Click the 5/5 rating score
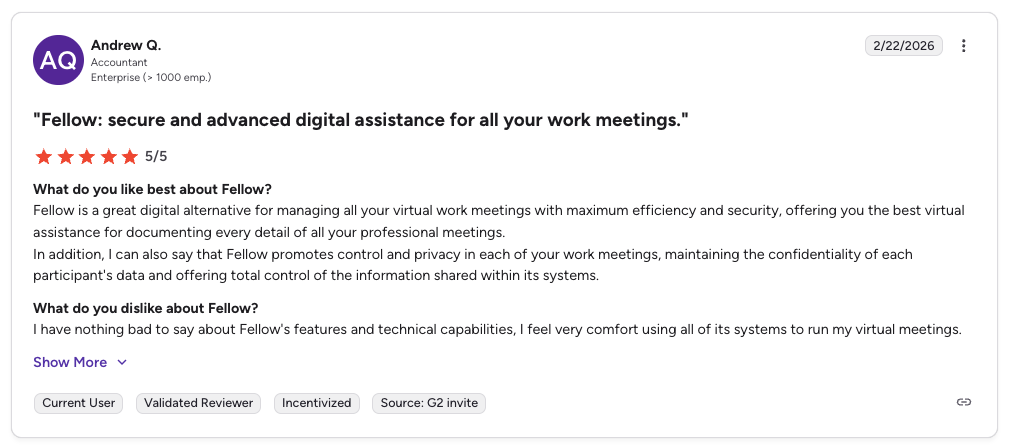The image size is (1016, 447). coord(156,156)
